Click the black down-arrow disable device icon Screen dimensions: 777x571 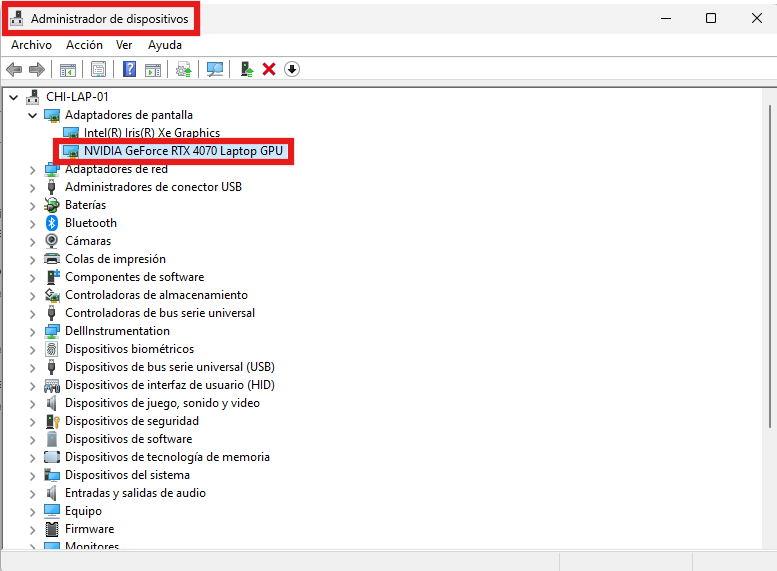291,69
